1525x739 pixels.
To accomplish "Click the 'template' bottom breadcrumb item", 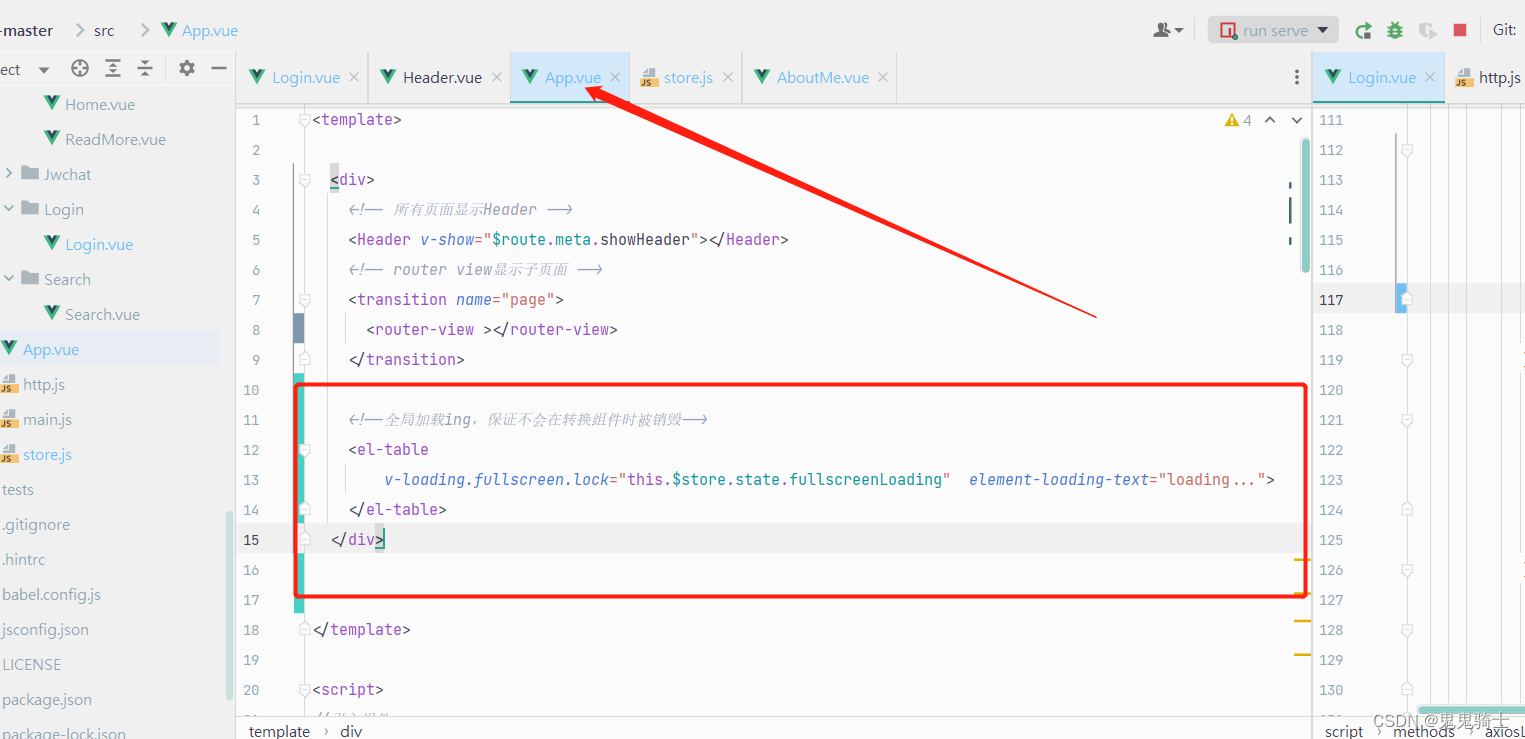I will (279, 731).
